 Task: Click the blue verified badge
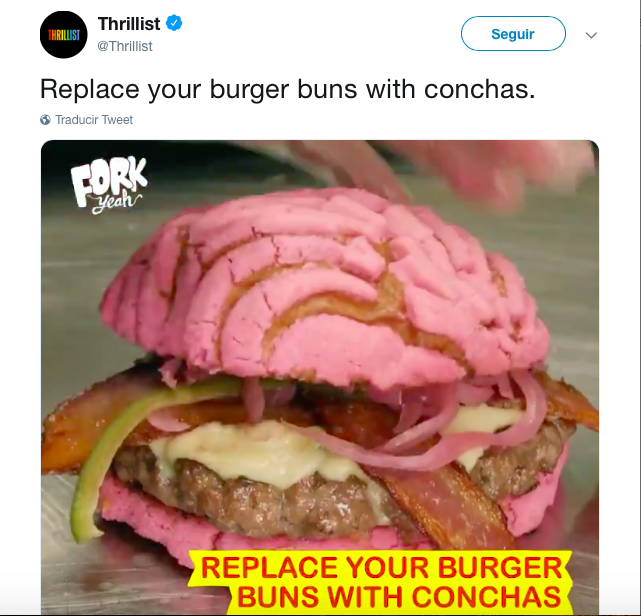[x=174, y=23]
